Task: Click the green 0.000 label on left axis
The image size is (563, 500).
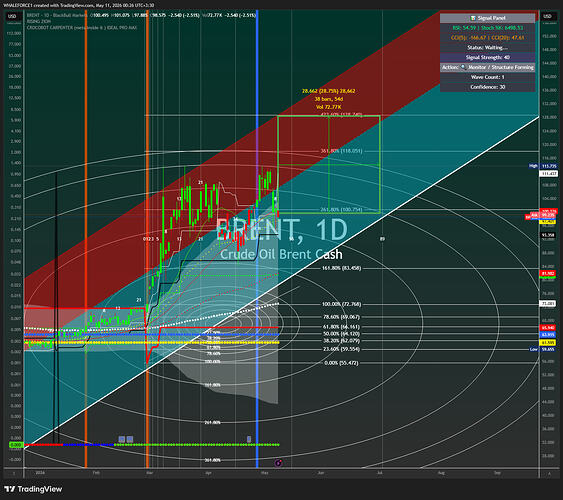Action: point(16,445)
